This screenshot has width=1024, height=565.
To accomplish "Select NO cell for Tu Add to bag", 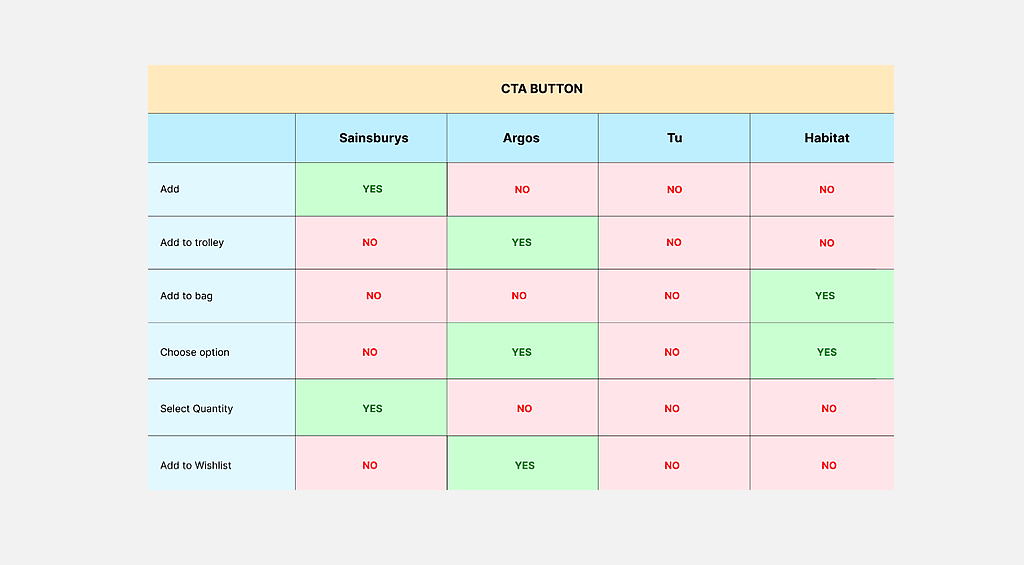I will pos(672,296).
